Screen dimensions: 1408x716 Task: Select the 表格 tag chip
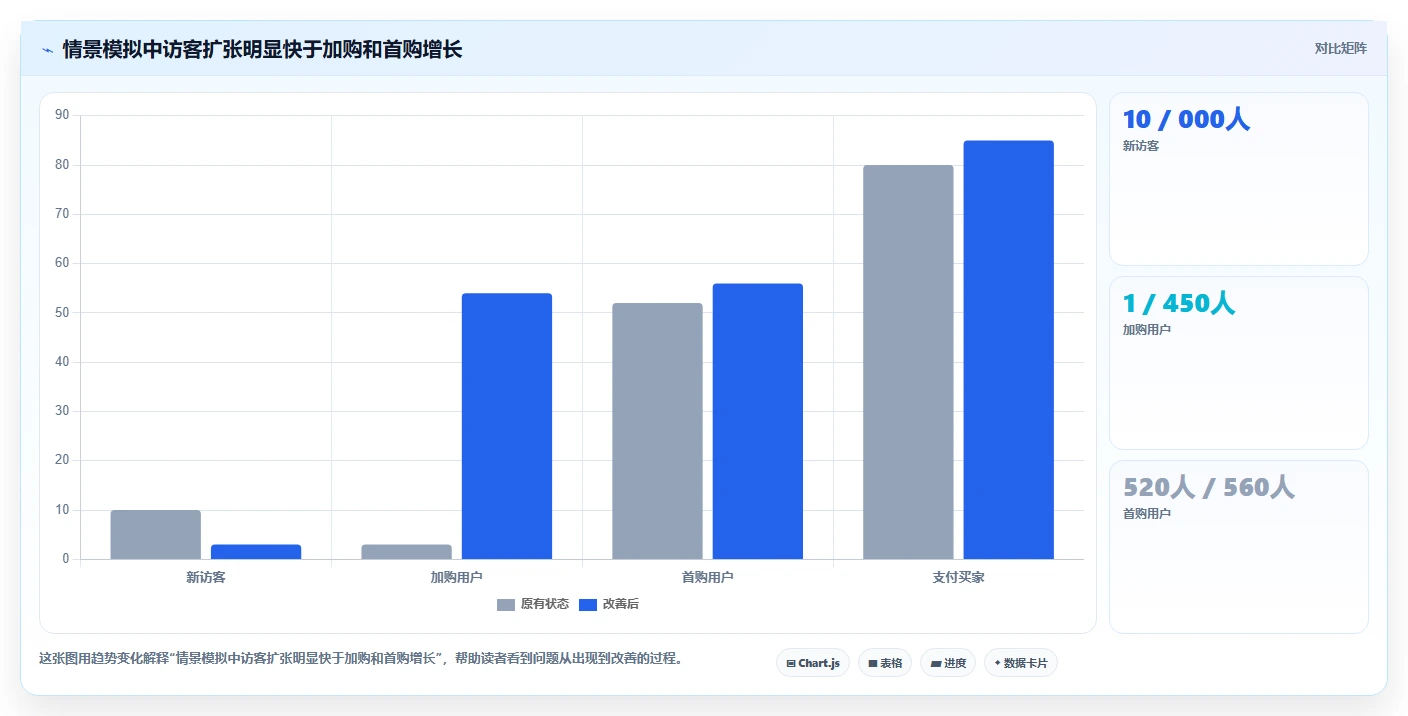coord(884,663)
